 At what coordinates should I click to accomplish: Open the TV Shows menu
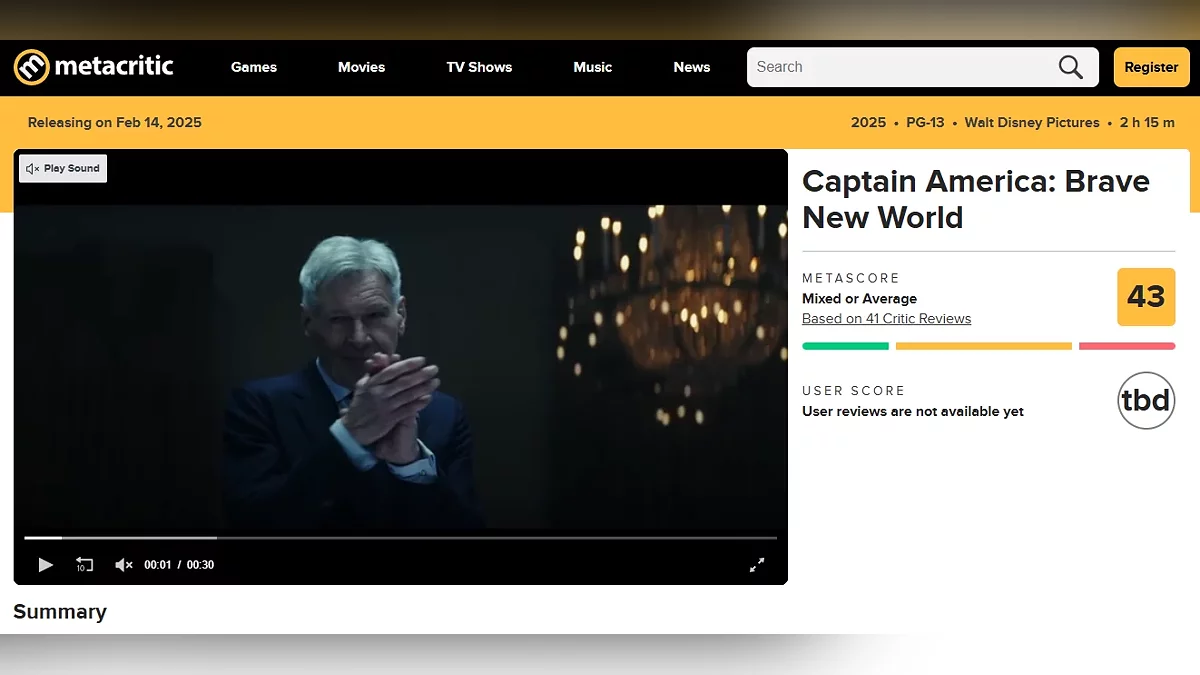[x=479, y=67]
